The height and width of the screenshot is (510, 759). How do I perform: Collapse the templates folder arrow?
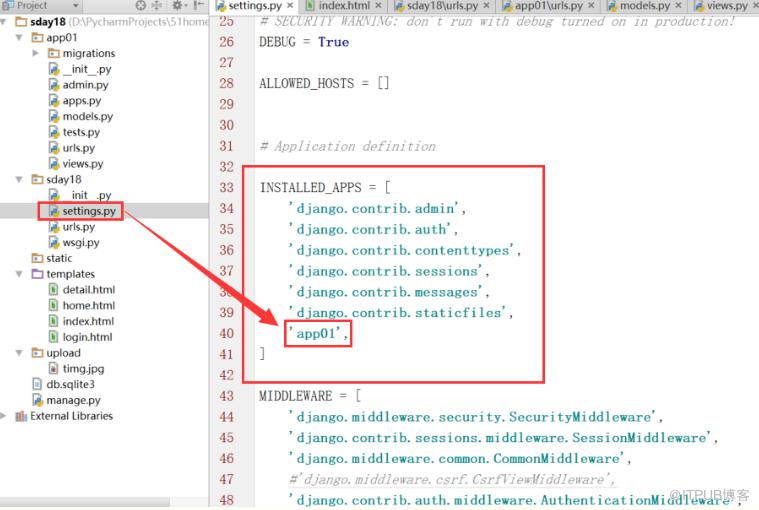[x=19, y=274]
